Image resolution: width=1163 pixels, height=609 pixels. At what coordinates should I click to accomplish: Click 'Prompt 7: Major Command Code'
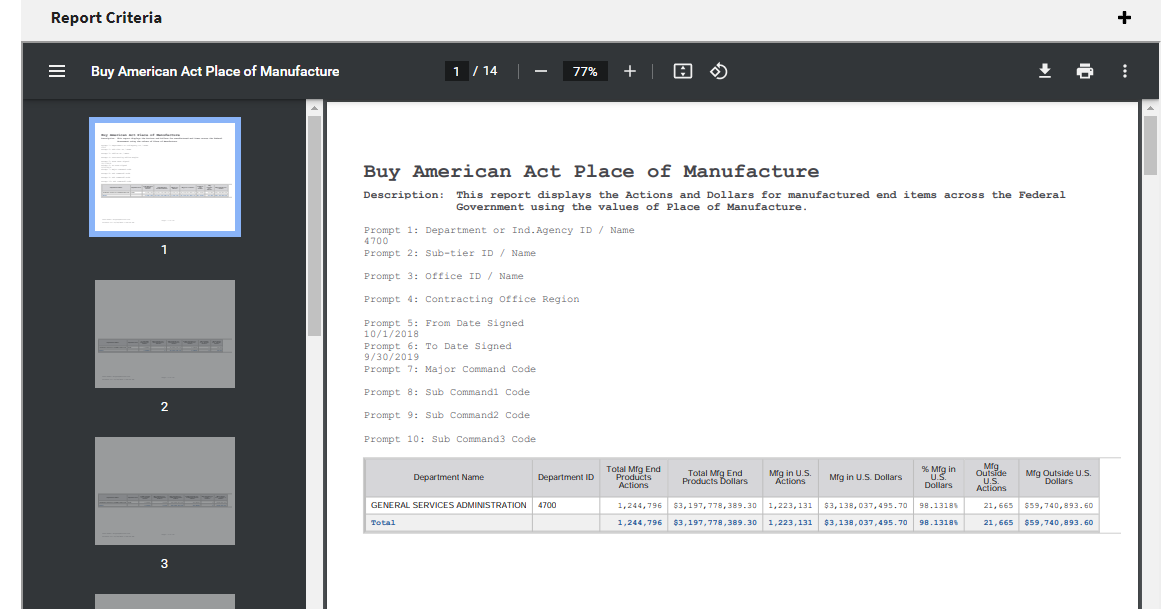(449, 369)
